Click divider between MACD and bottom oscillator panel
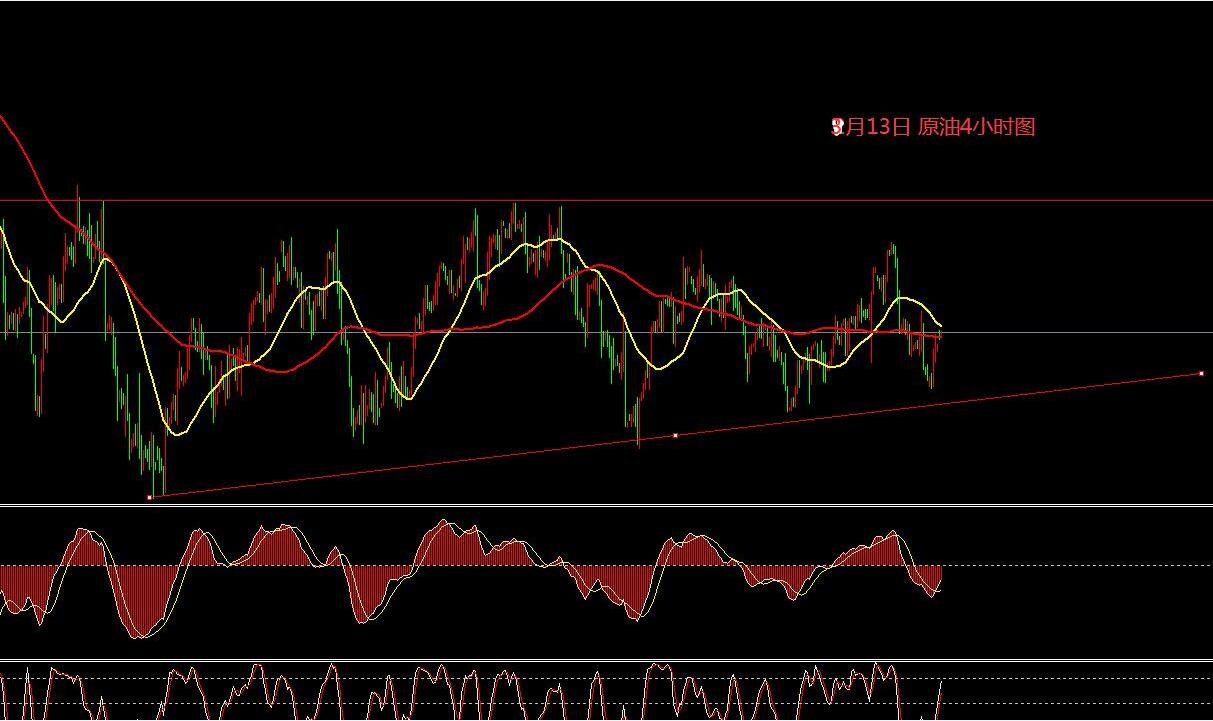This screenshot has height=721, width=1213. pyautogui.click(x=600, y=660)
